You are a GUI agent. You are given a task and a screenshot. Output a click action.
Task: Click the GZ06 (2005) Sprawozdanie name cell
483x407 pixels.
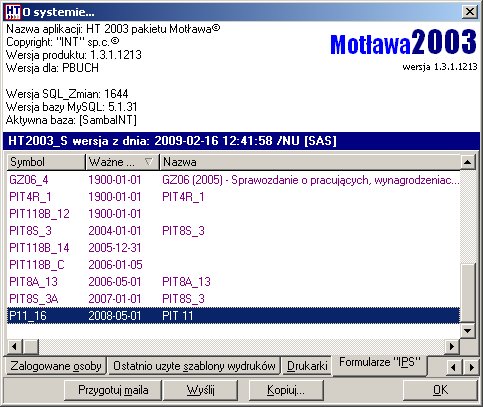click(x=311, y=180)
